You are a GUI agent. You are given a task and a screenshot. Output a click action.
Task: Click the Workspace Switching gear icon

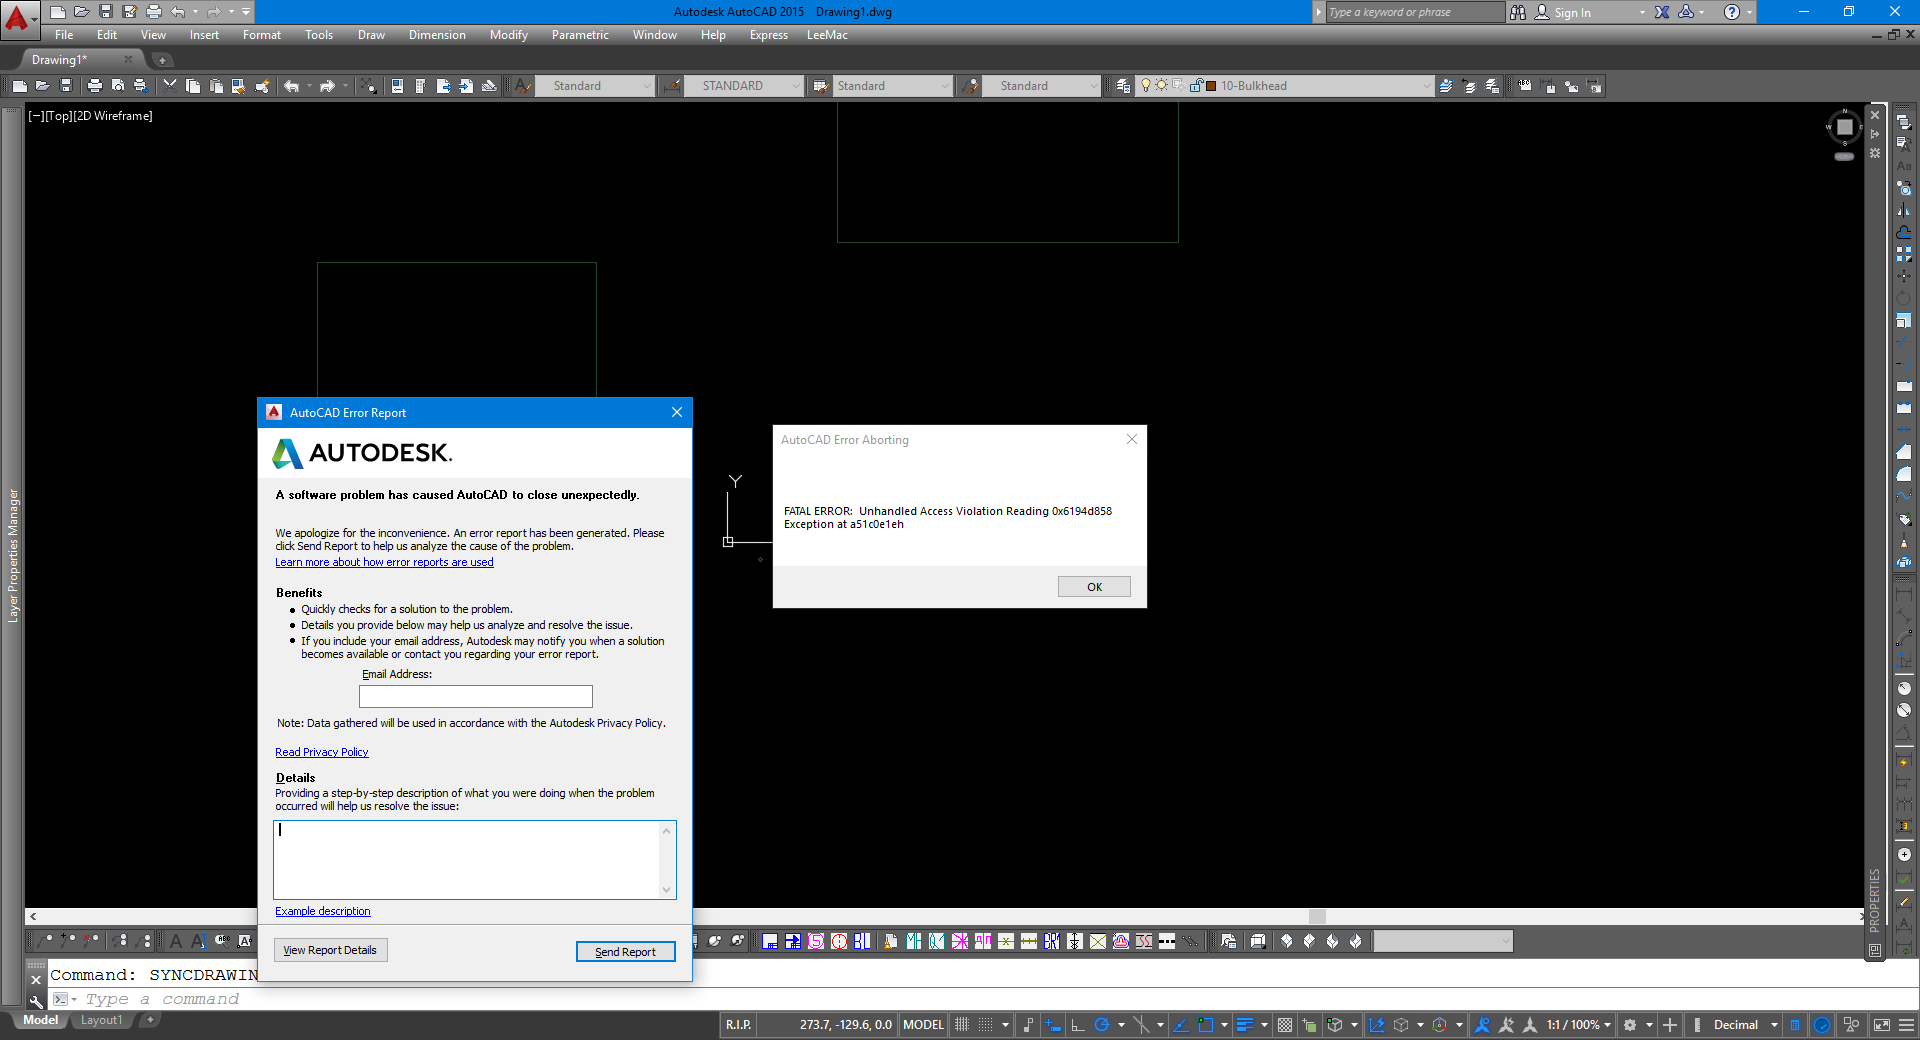pyautogui.click(x=1630, y=1025)
